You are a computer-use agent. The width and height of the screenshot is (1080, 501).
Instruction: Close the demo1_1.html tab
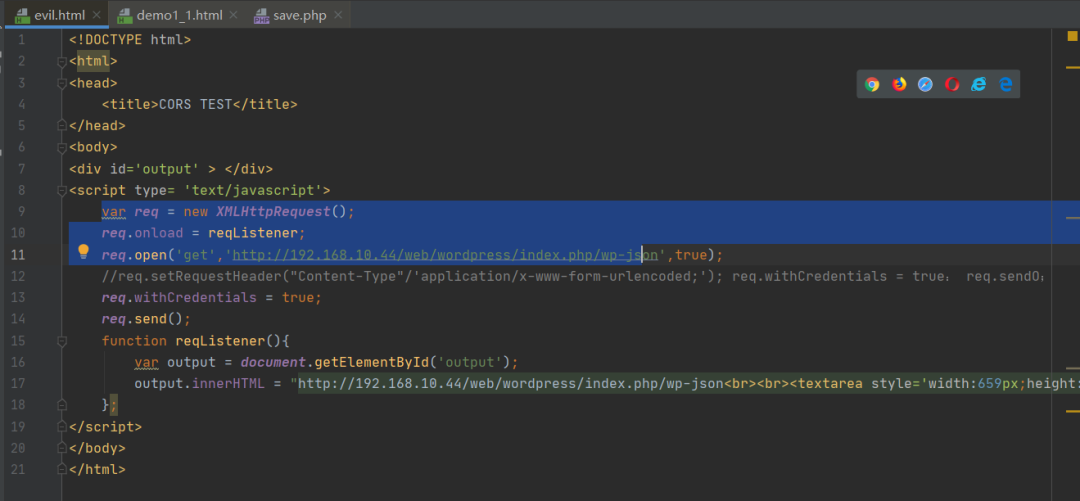[233, 15]
